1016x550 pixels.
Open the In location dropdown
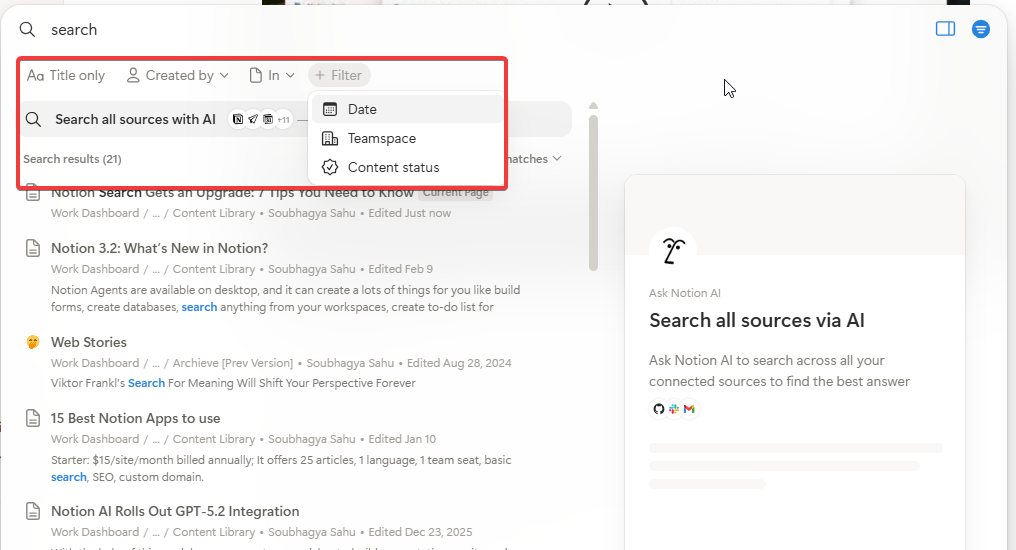(x=272, y=75)
